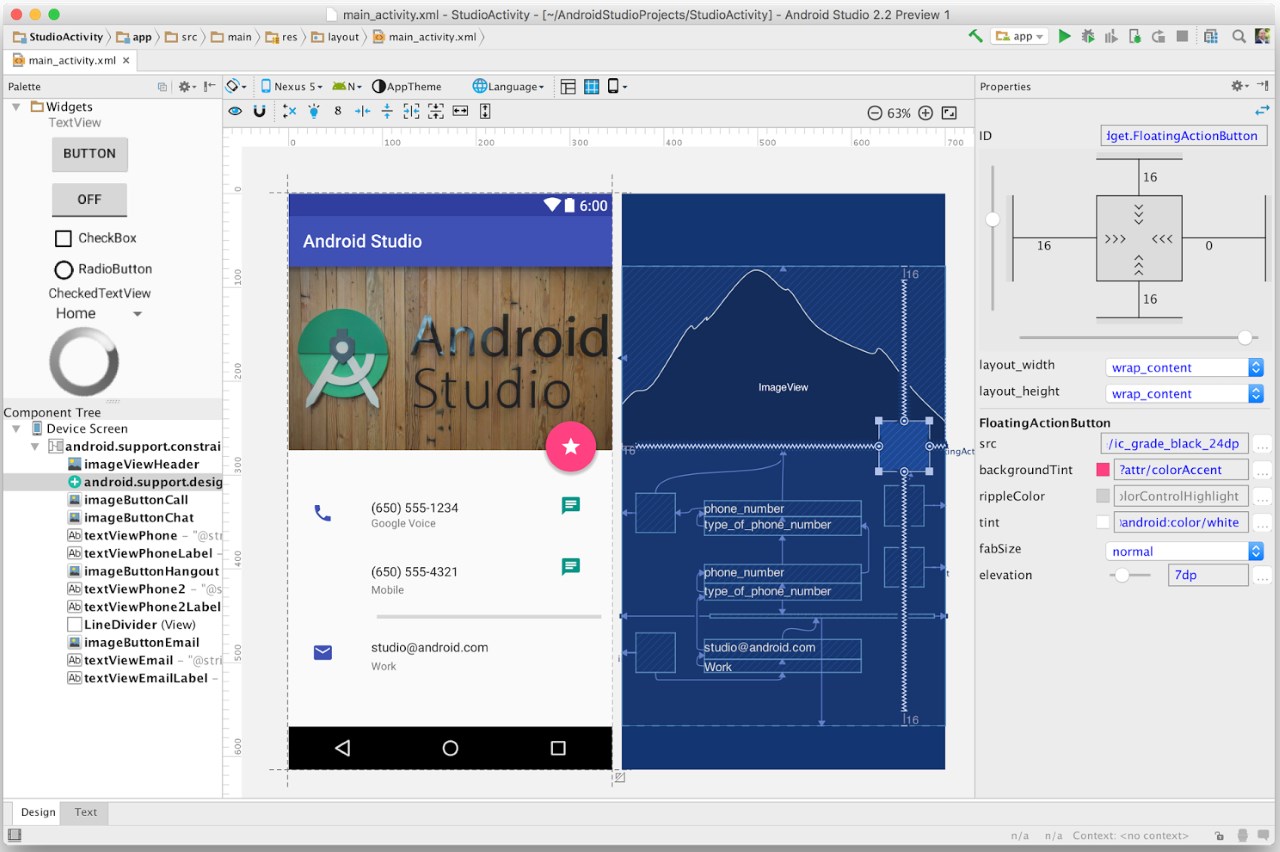
Task: Toggle Autoconnect with the magnet icon
Action: pyautogui.click(x=260, y=111)
